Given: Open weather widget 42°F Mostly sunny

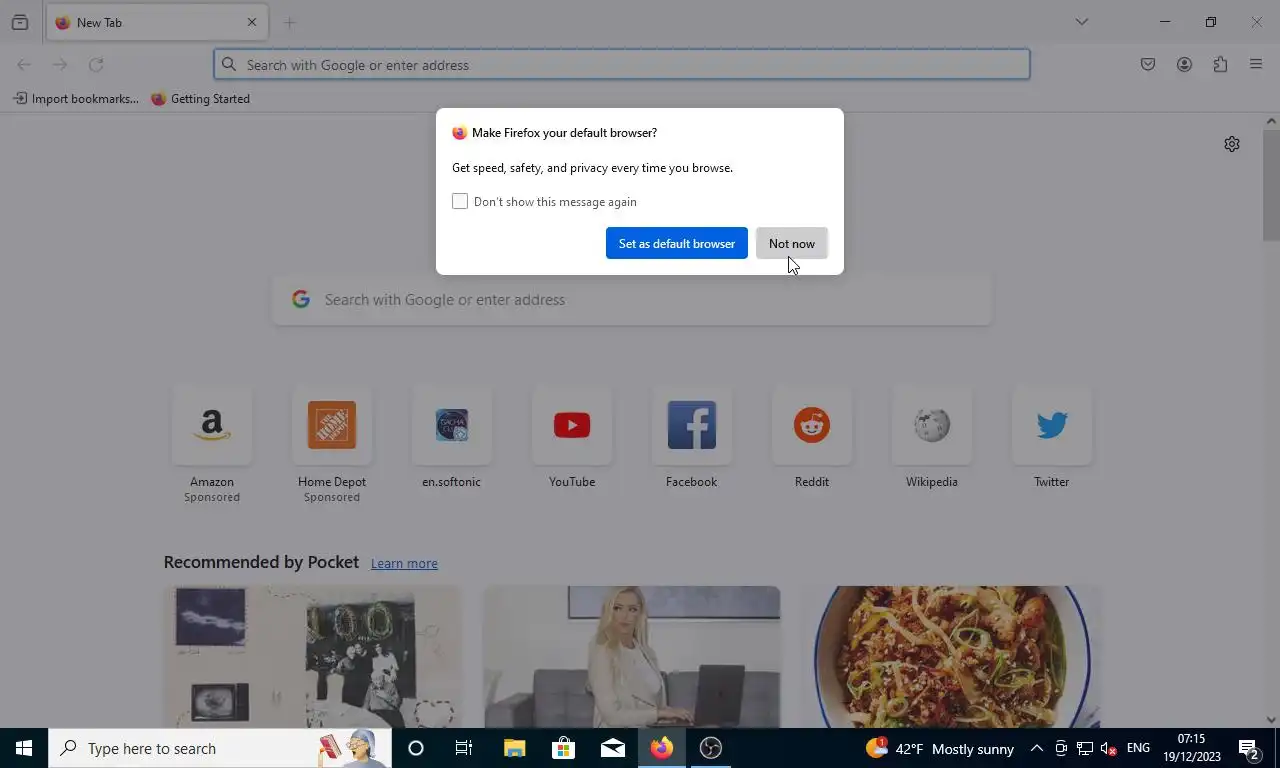Looking at the screenshot, I should click(940, 748).
